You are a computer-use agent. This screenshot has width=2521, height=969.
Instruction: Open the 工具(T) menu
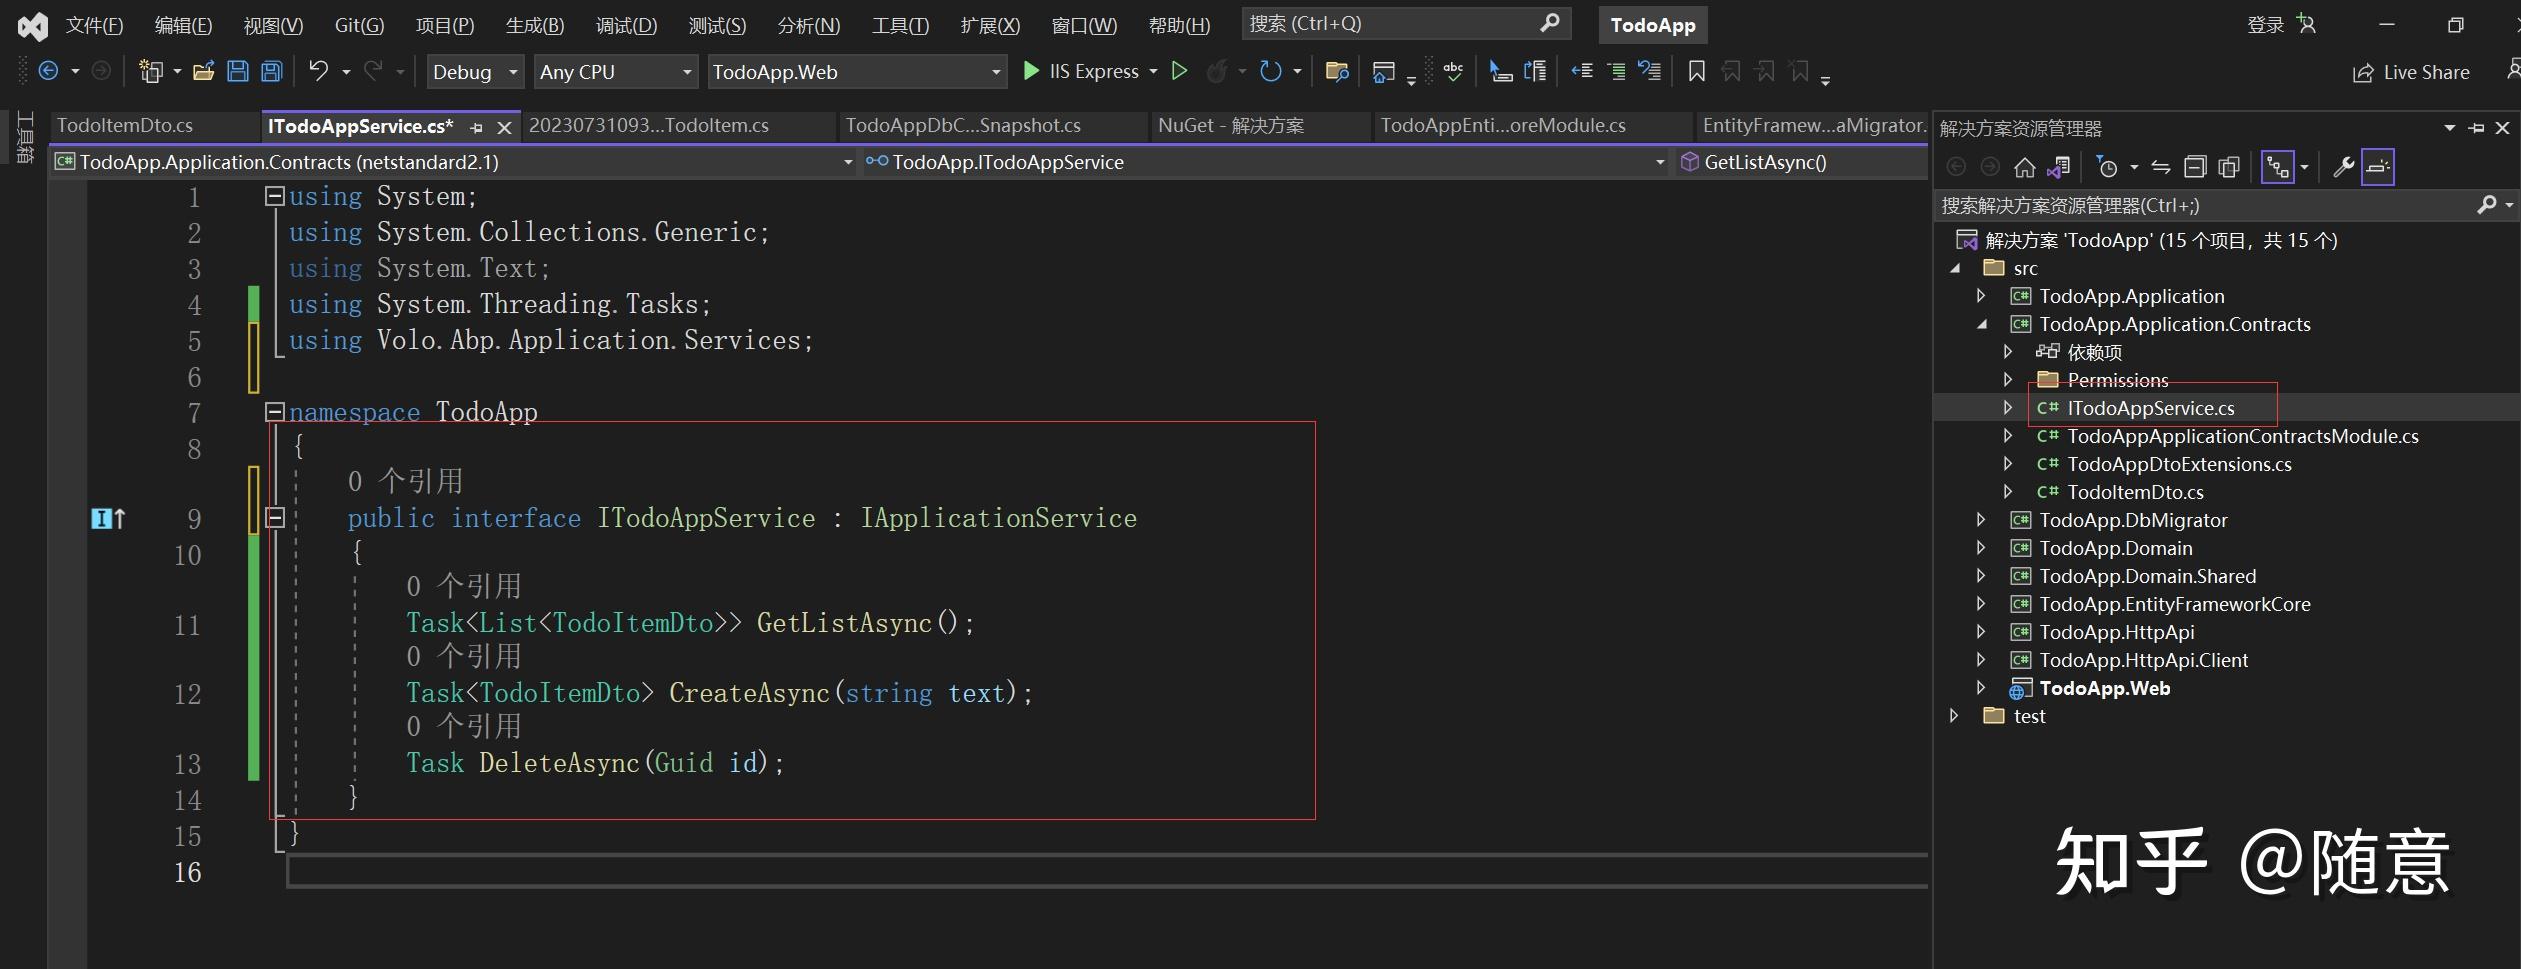[900, 25]
